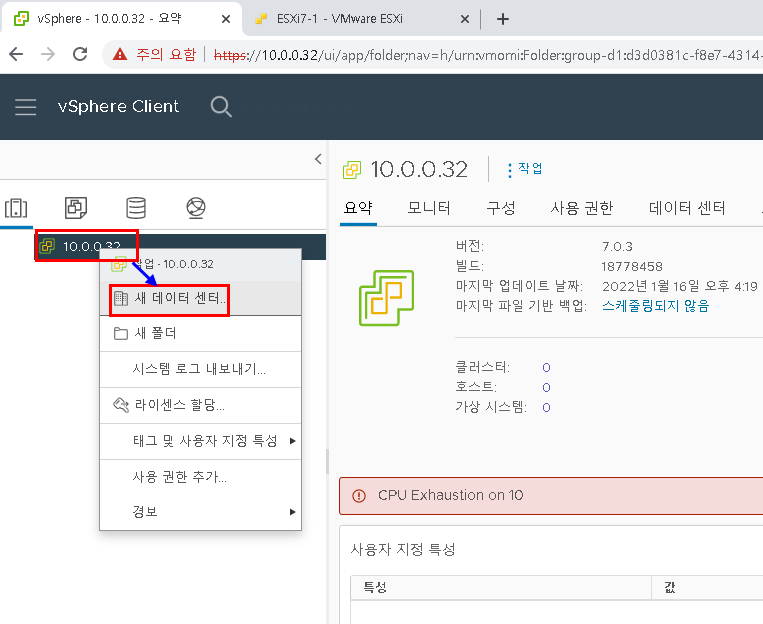Viewport: 763px width, 624px height.
Task: Open a new browser tab
Action: tap(503, 19)
